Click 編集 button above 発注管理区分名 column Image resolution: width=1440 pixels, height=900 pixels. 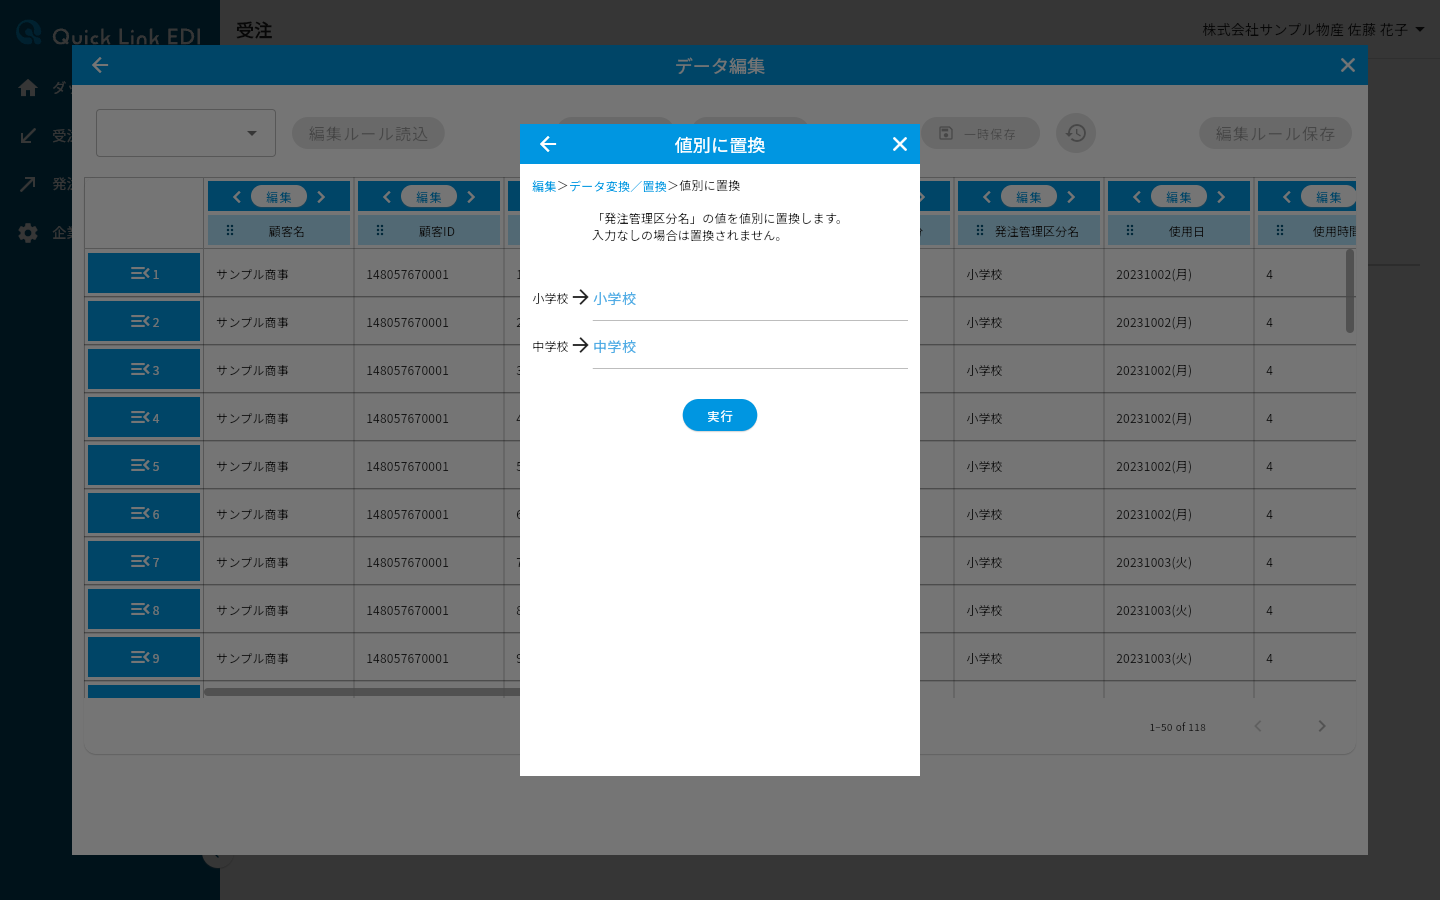(1029, 197)
